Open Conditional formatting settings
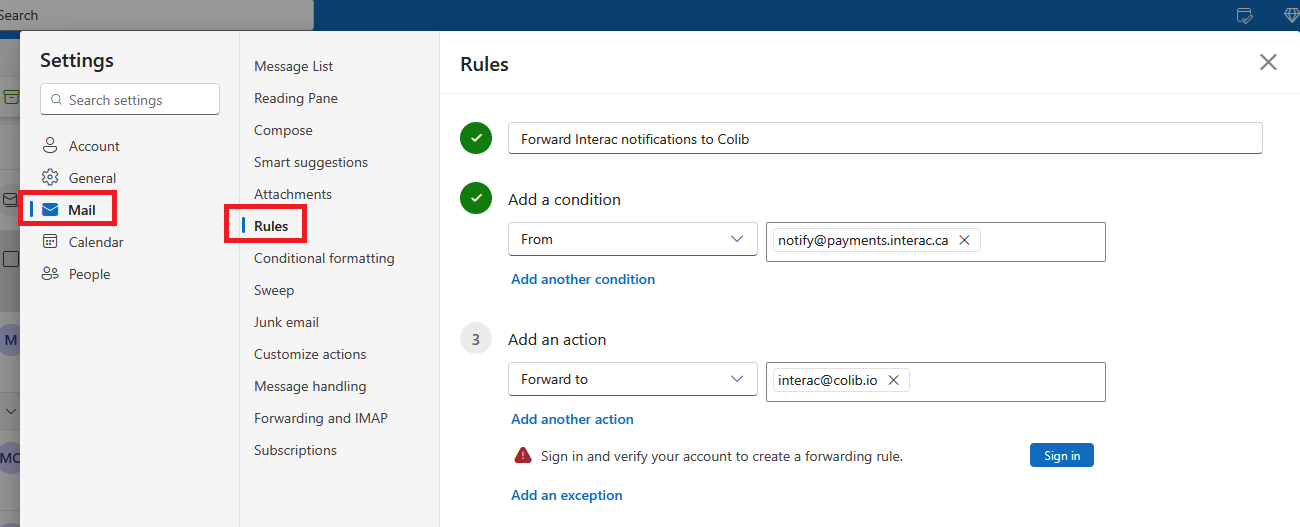Viewport: 1300px width, 527px height. point(324,258)
